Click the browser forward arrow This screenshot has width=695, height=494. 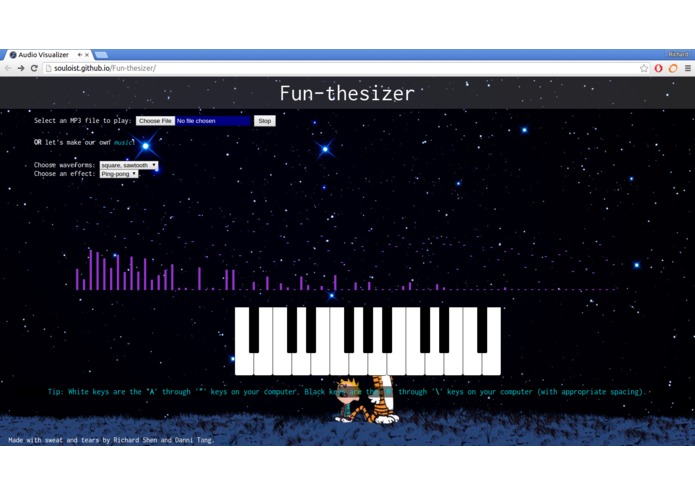click(x=21, y=68)
